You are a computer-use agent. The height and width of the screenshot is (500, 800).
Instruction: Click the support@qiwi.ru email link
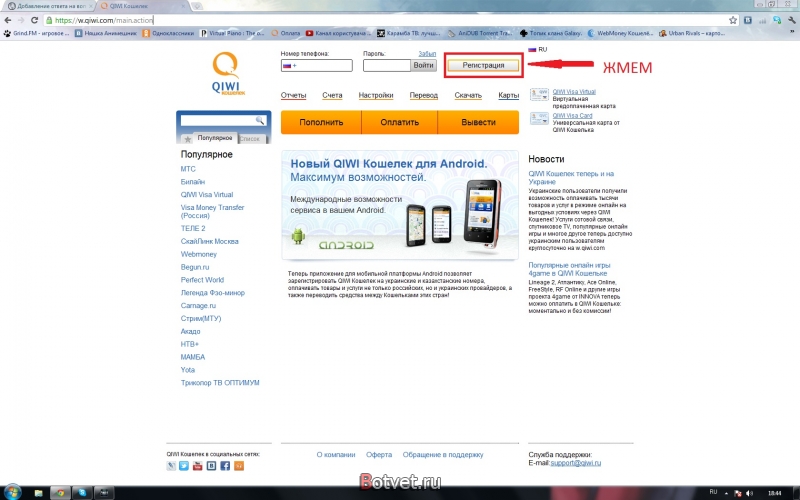coord(576,463)
